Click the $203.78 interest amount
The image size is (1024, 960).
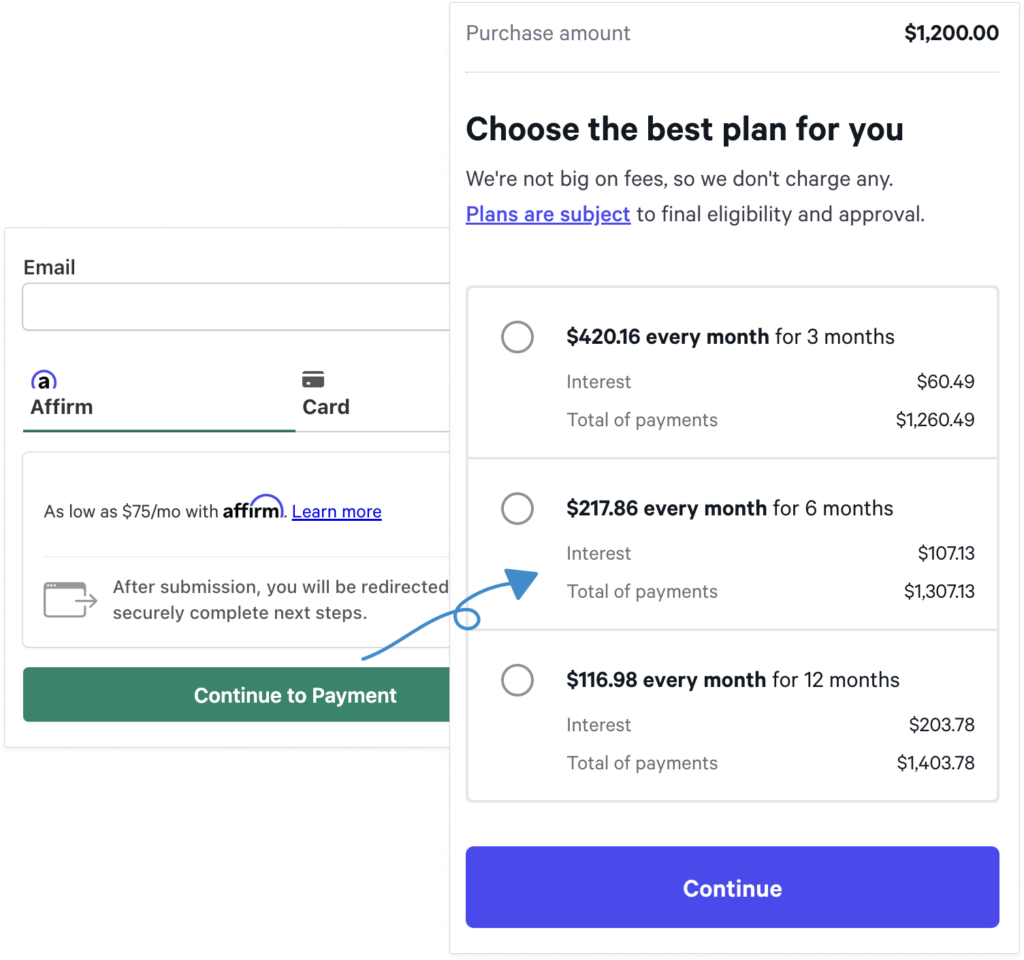point(941,725)
